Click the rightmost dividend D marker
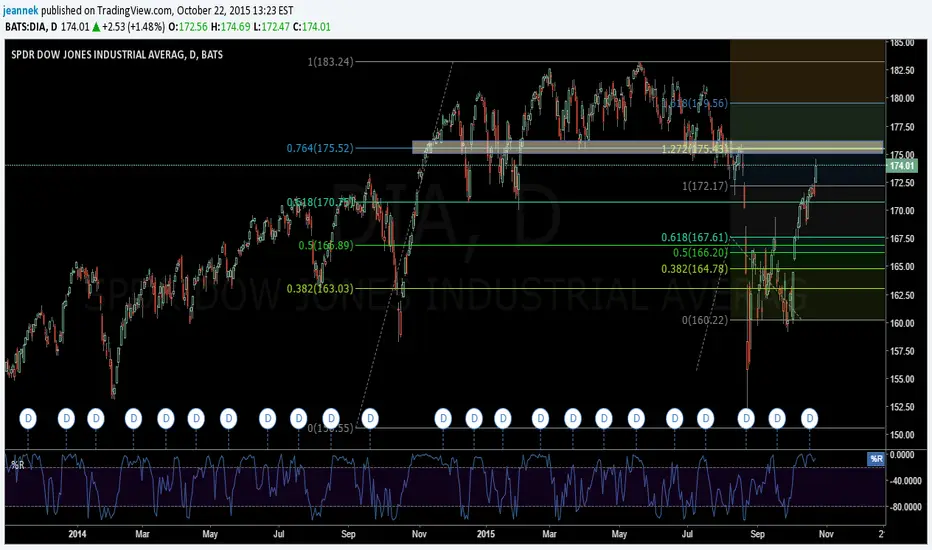 (x=809, y=419)
